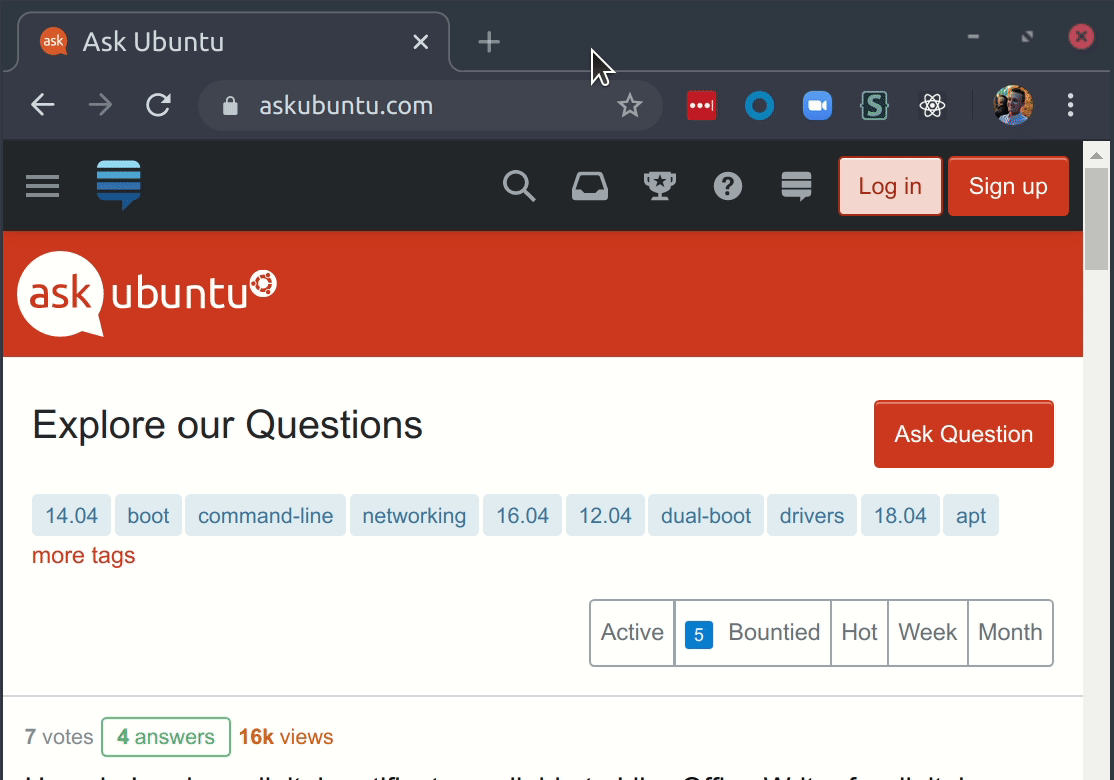Select the 12.04 tag
The image size is (1114, 780).
point(605,515)
